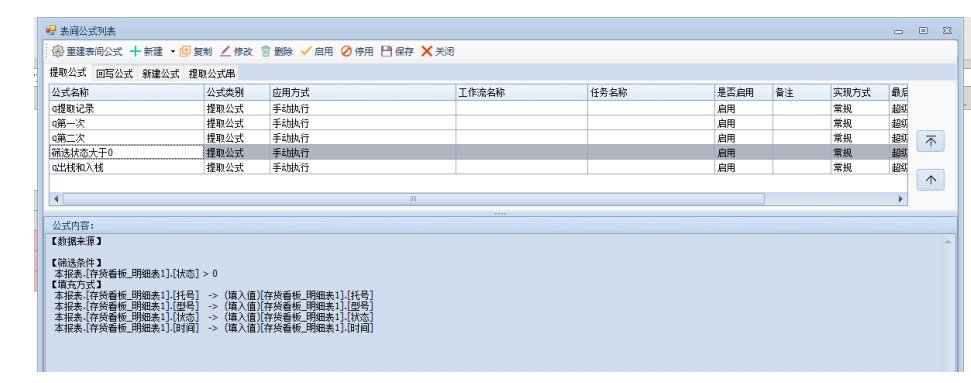Click the 公式类别 column header

coord(237,93)
